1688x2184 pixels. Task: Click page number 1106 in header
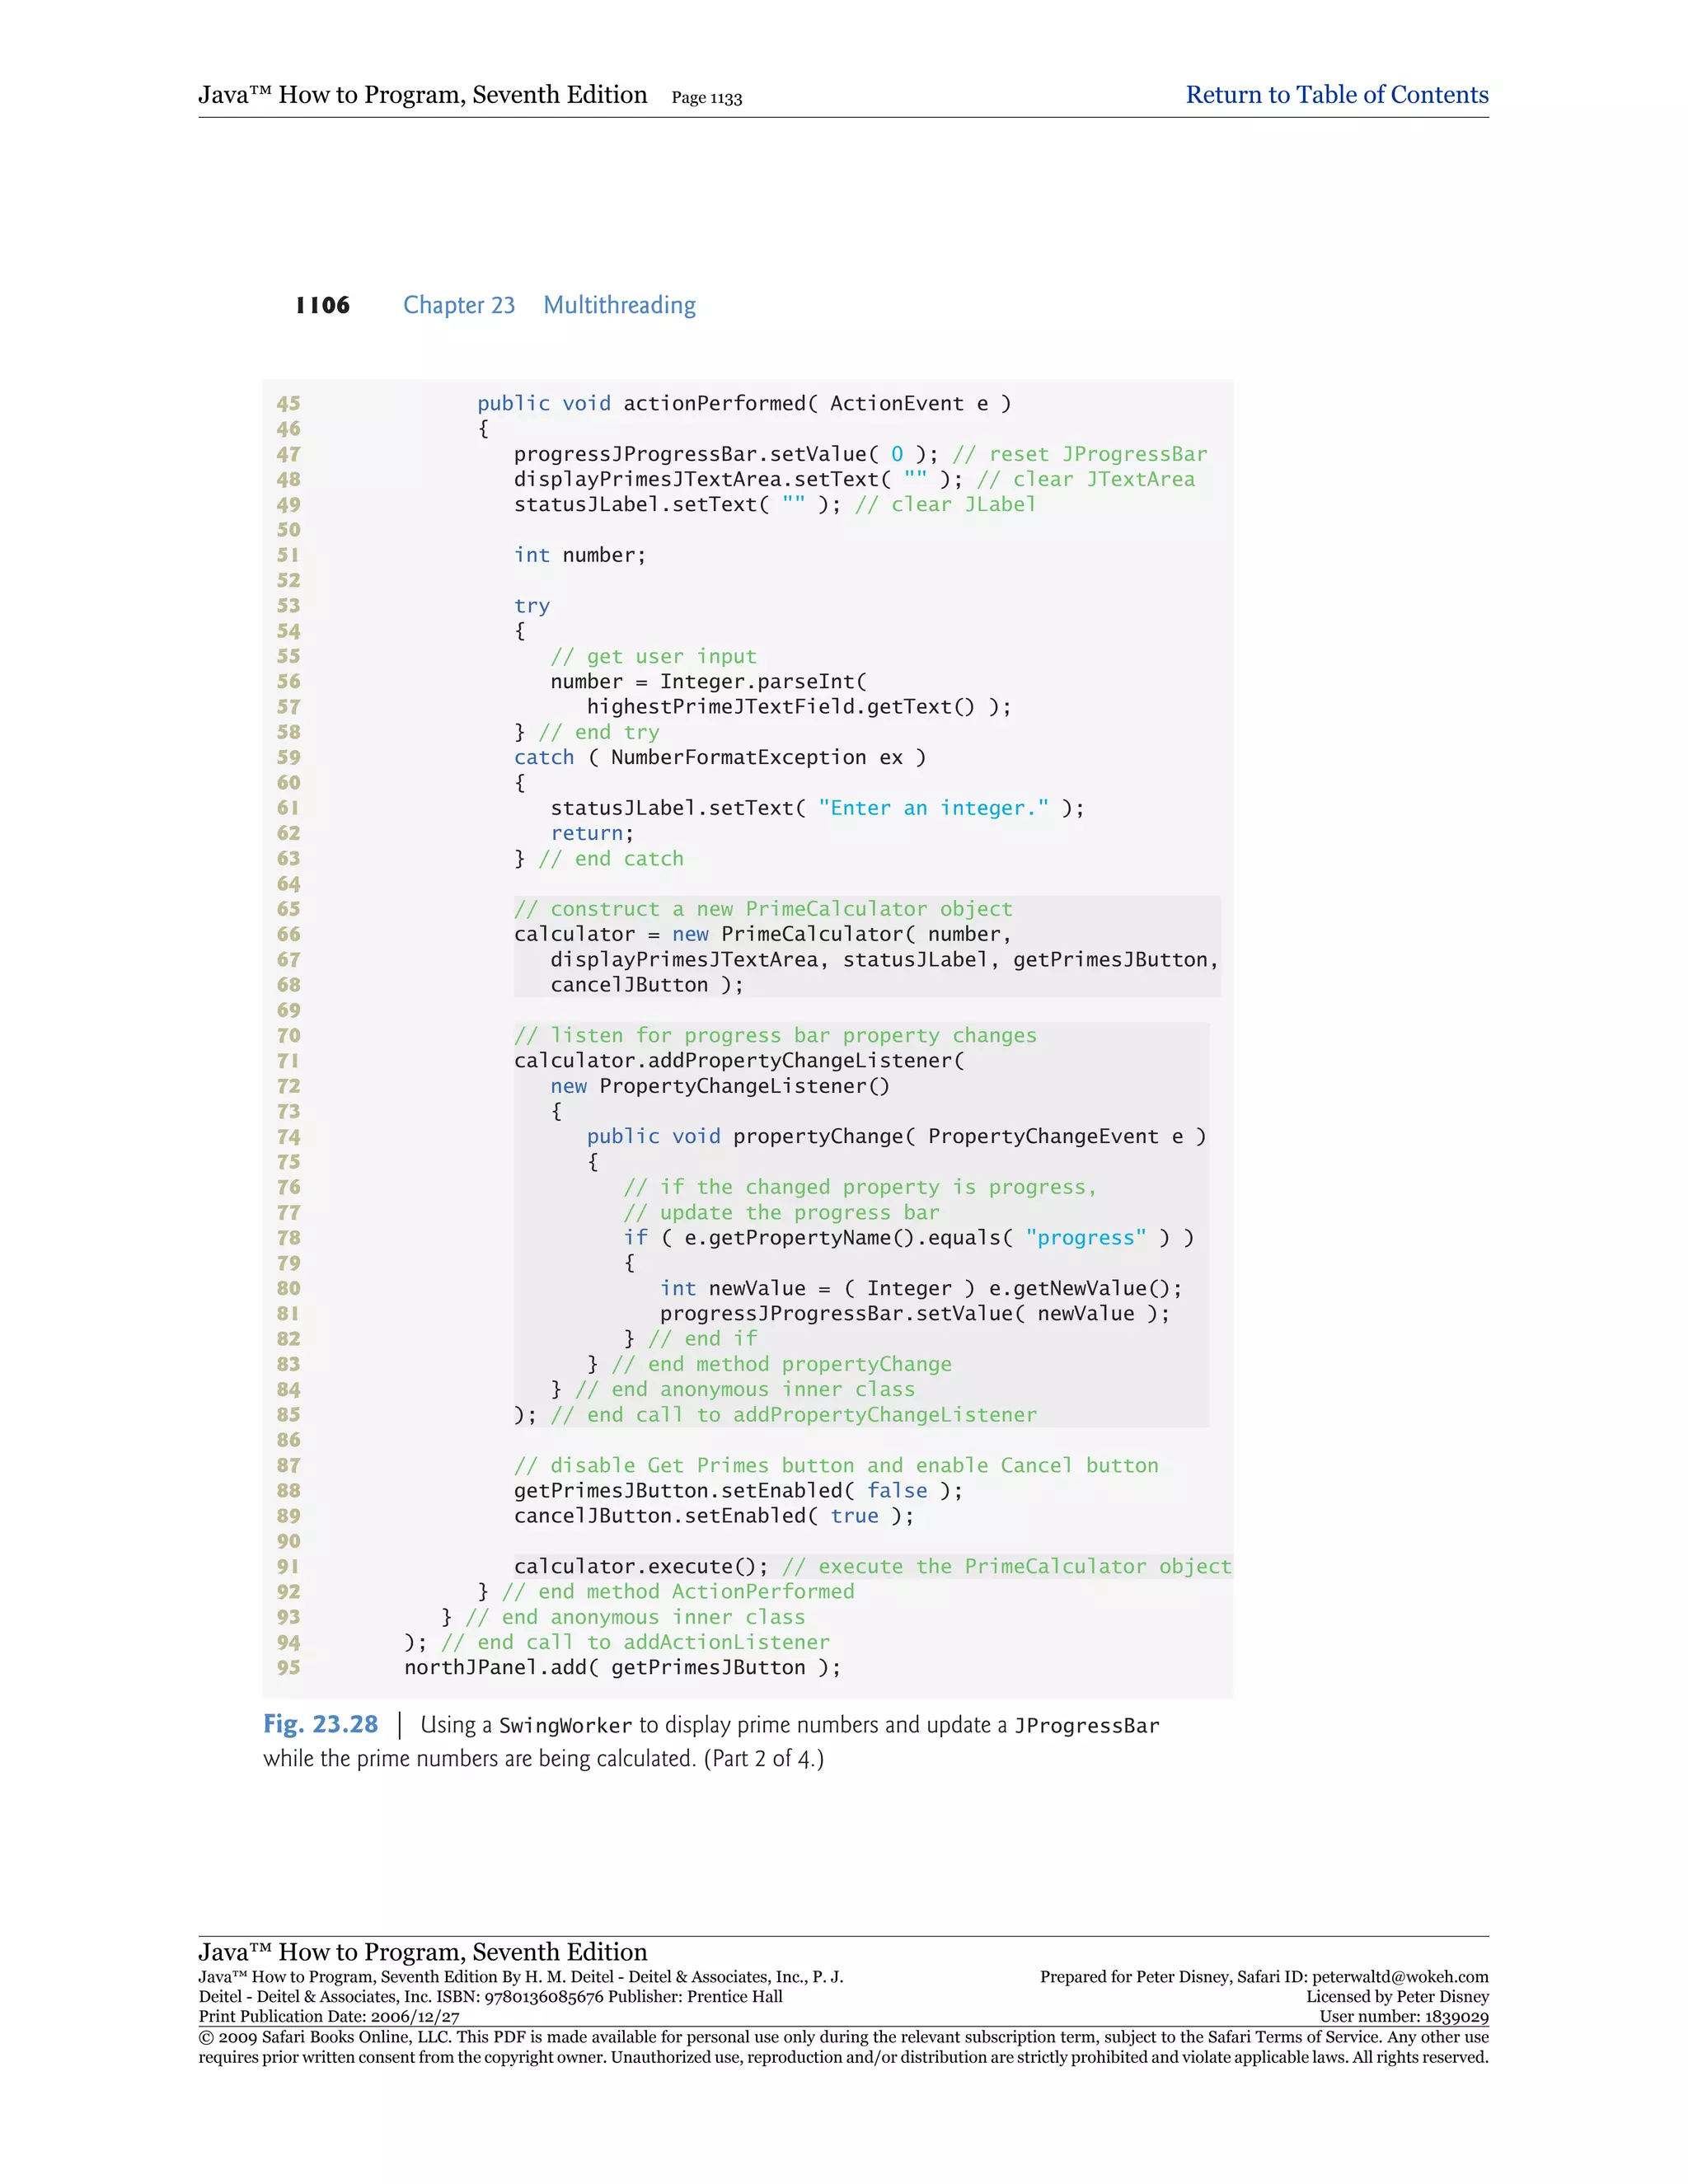click(x=322, y=305)
